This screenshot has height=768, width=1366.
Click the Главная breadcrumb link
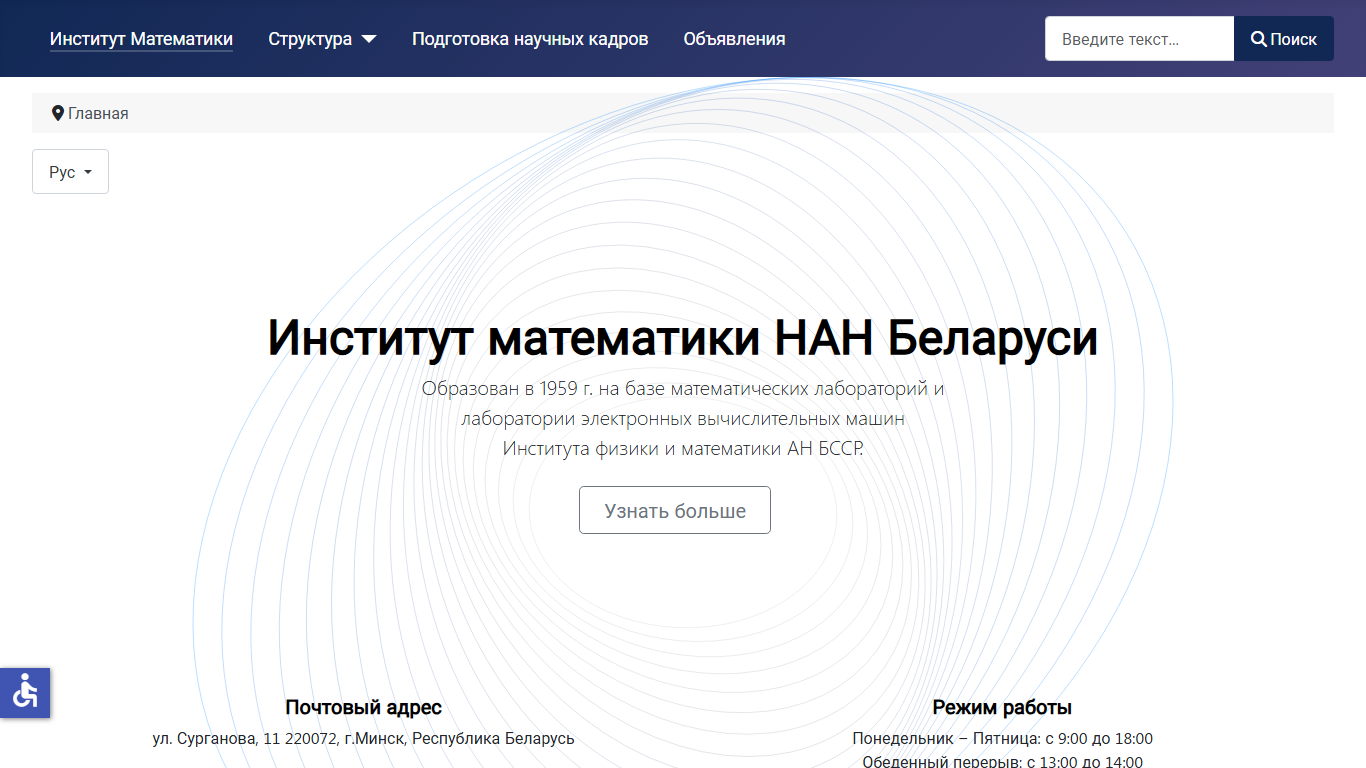pos(98,113)
